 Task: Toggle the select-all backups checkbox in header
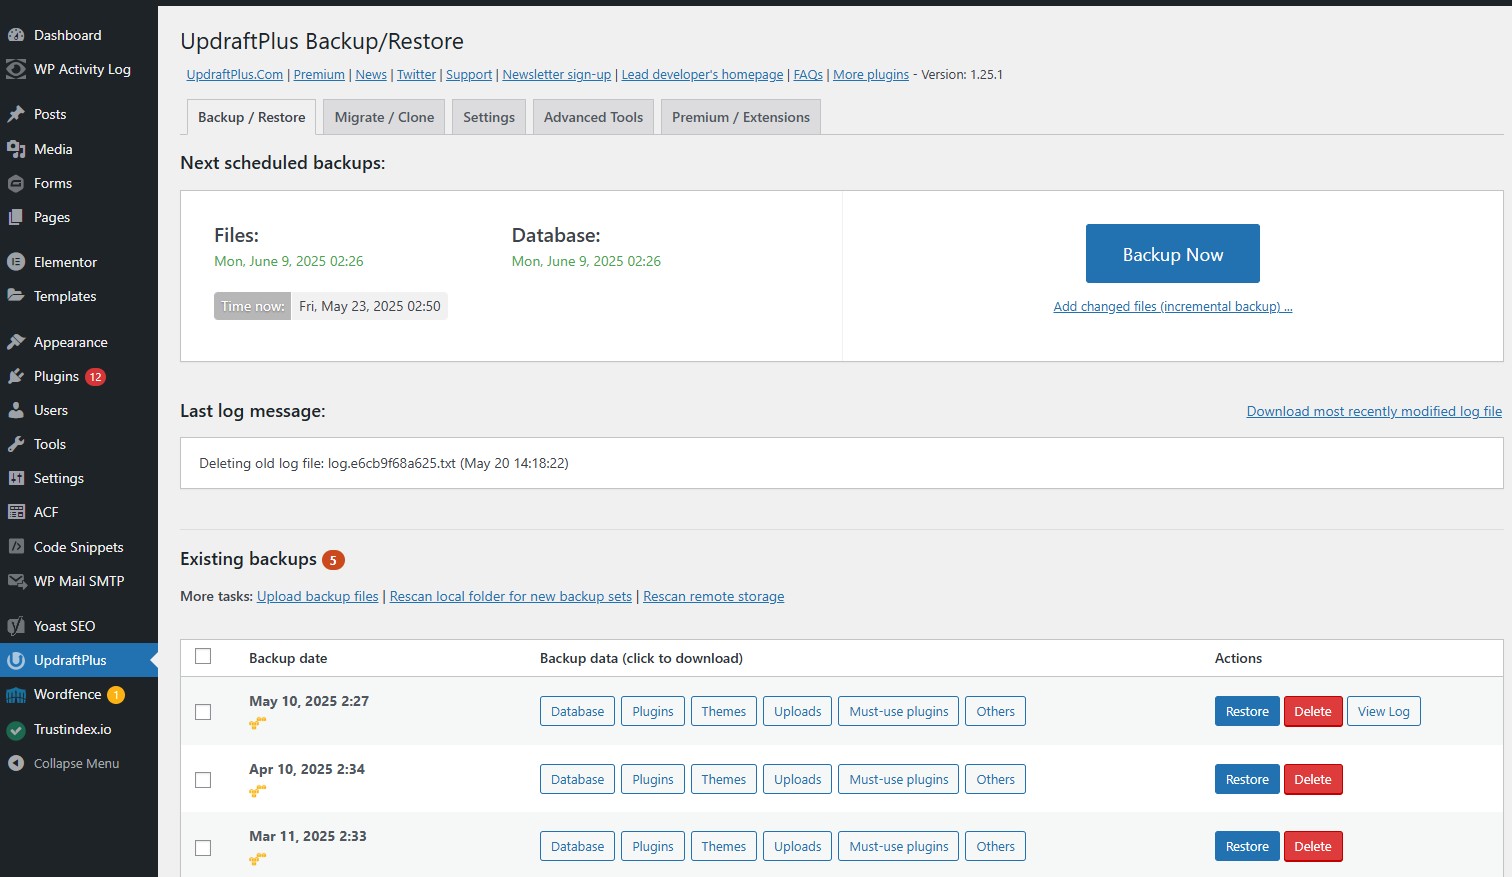tap(203, 656)
